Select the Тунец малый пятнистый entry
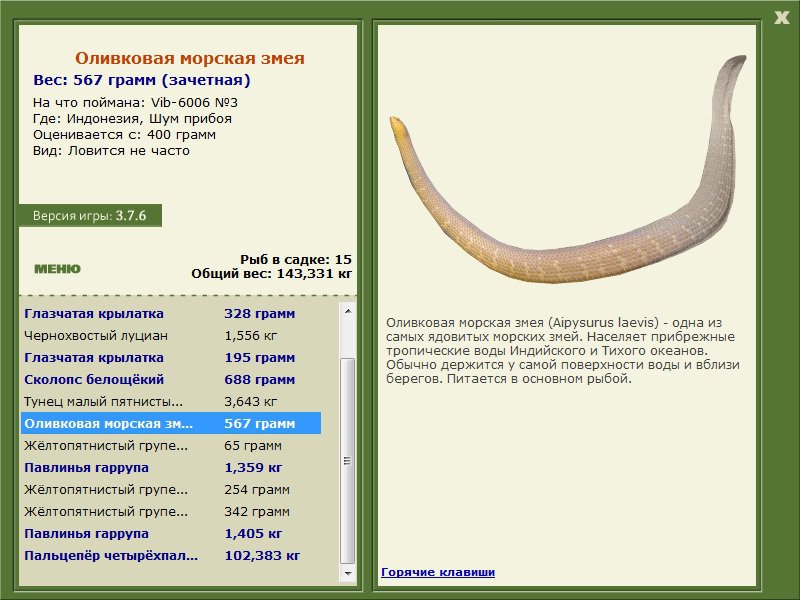 tap(171, 402)
